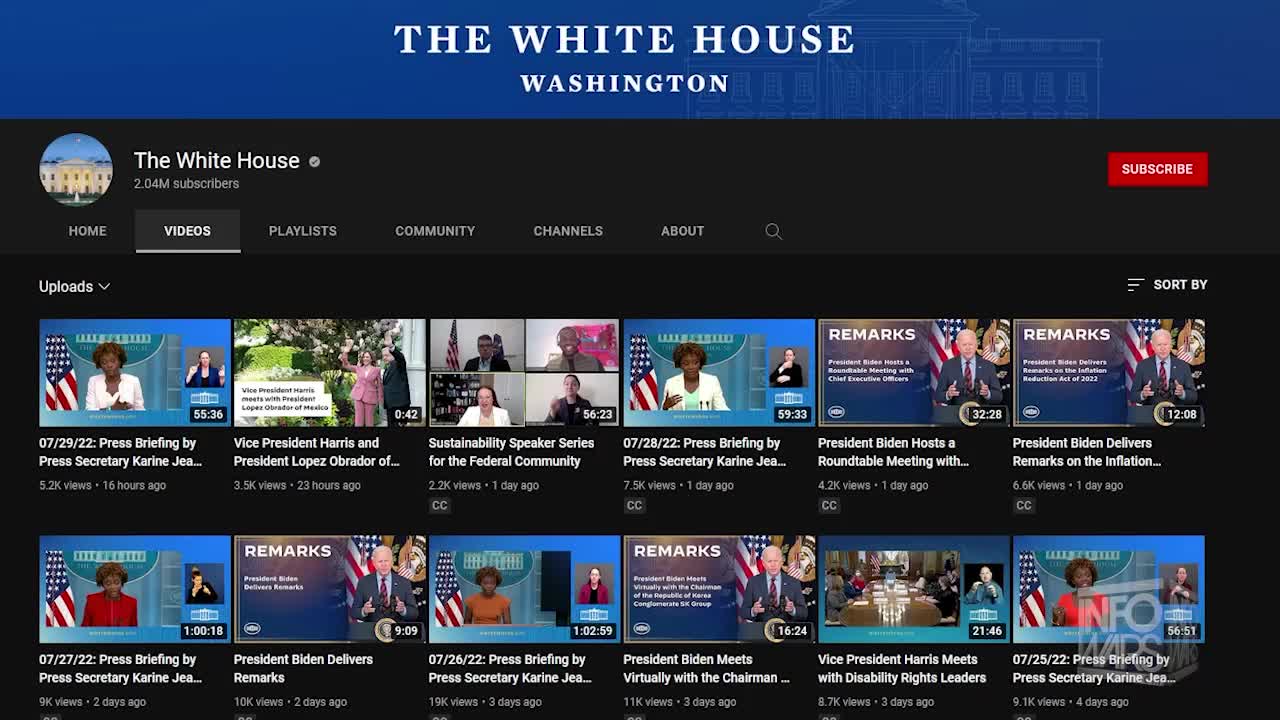Click '10K views • 2 days ago' text

point(290,702)
